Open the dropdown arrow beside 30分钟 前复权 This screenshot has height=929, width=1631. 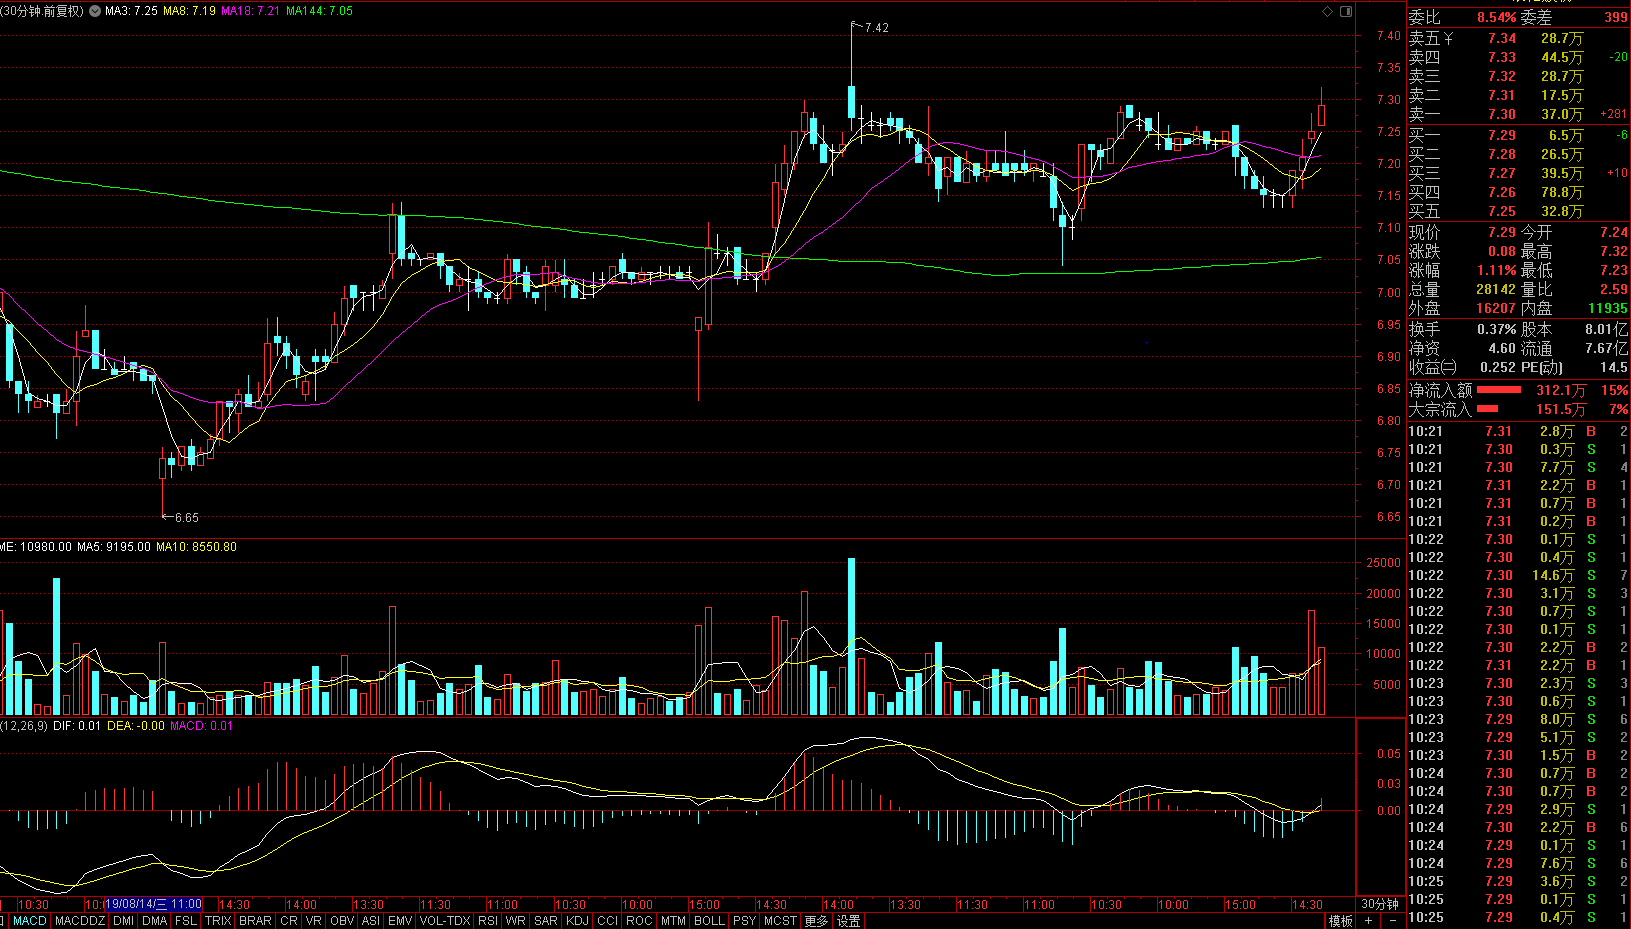coord(94,11)
